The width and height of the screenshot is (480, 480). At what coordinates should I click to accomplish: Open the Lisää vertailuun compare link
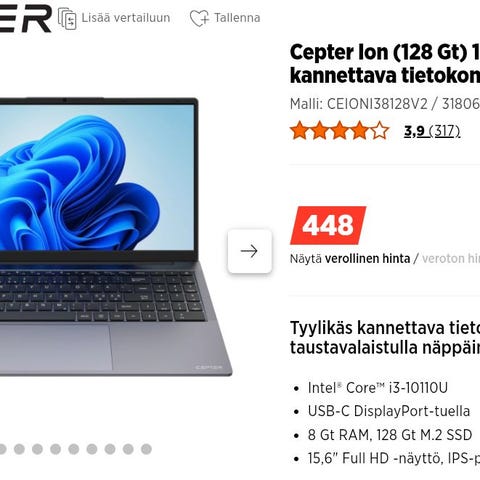(x=126, y=18)
